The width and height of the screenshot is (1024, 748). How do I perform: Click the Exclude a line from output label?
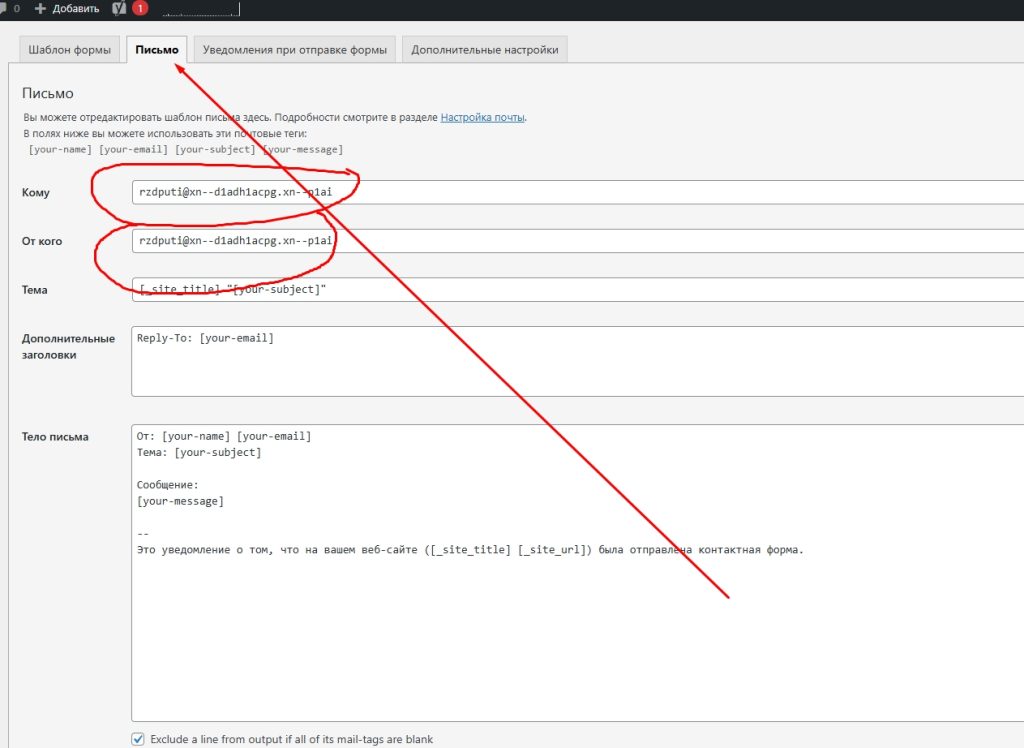(x=291, y=740)
